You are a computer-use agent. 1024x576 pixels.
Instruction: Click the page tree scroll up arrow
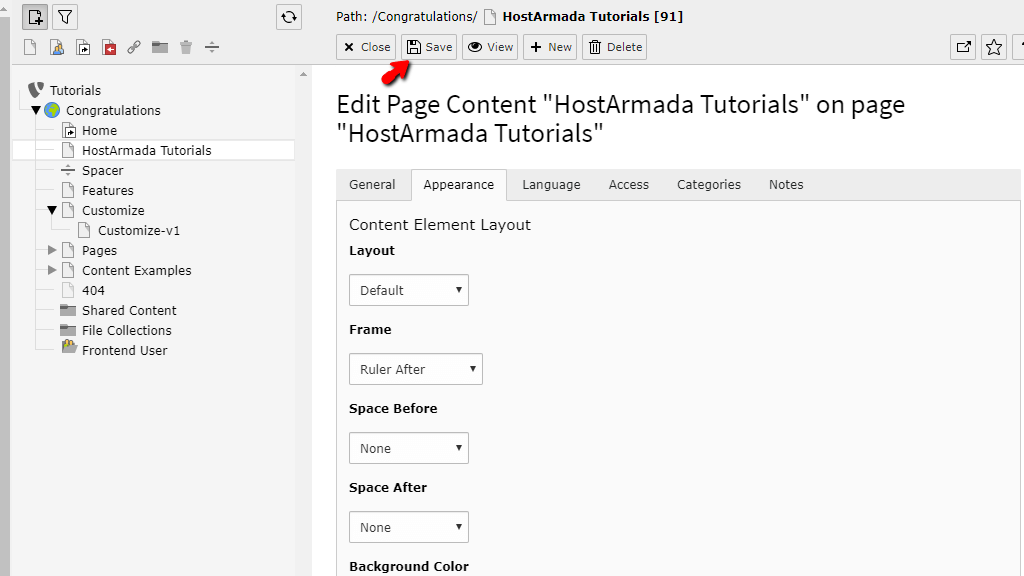(303, 74)
